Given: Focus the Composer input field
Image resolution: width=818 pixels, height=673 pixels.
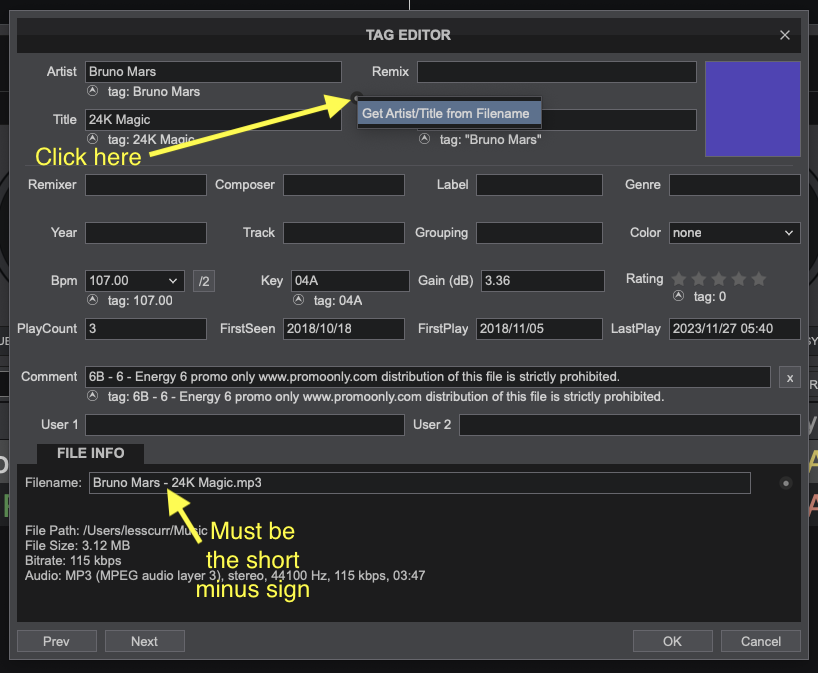Looking at the screenshot, I should coord(344,185).
